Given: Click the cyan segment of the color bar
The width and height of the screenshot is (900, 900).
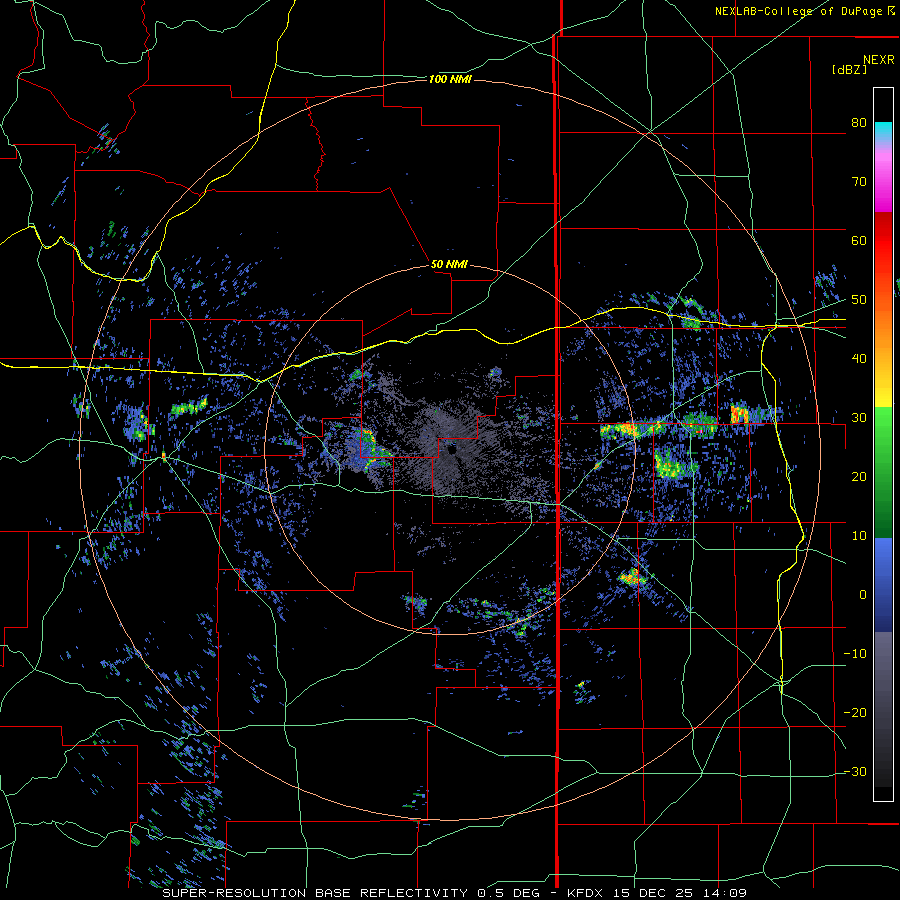Looking at the screenshot, I should click(883, 129).
